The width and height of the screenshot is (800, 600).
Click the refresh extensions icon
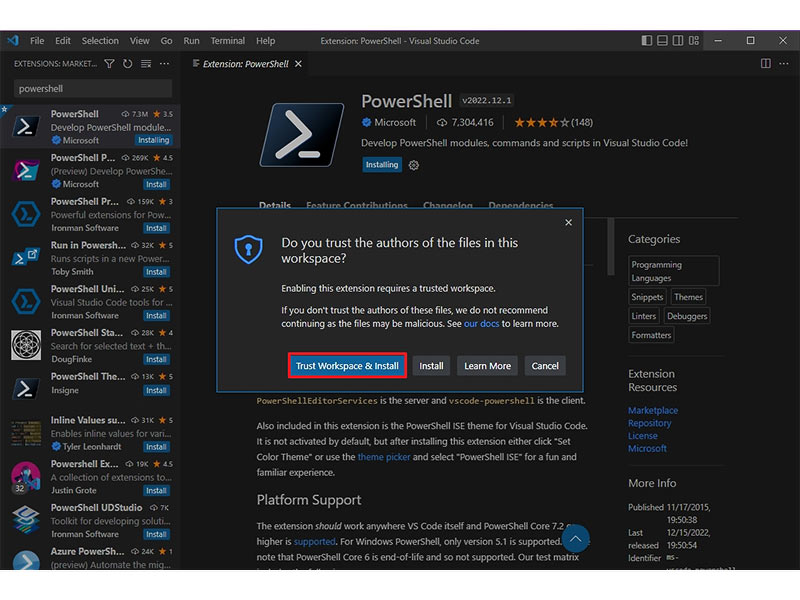128,64
